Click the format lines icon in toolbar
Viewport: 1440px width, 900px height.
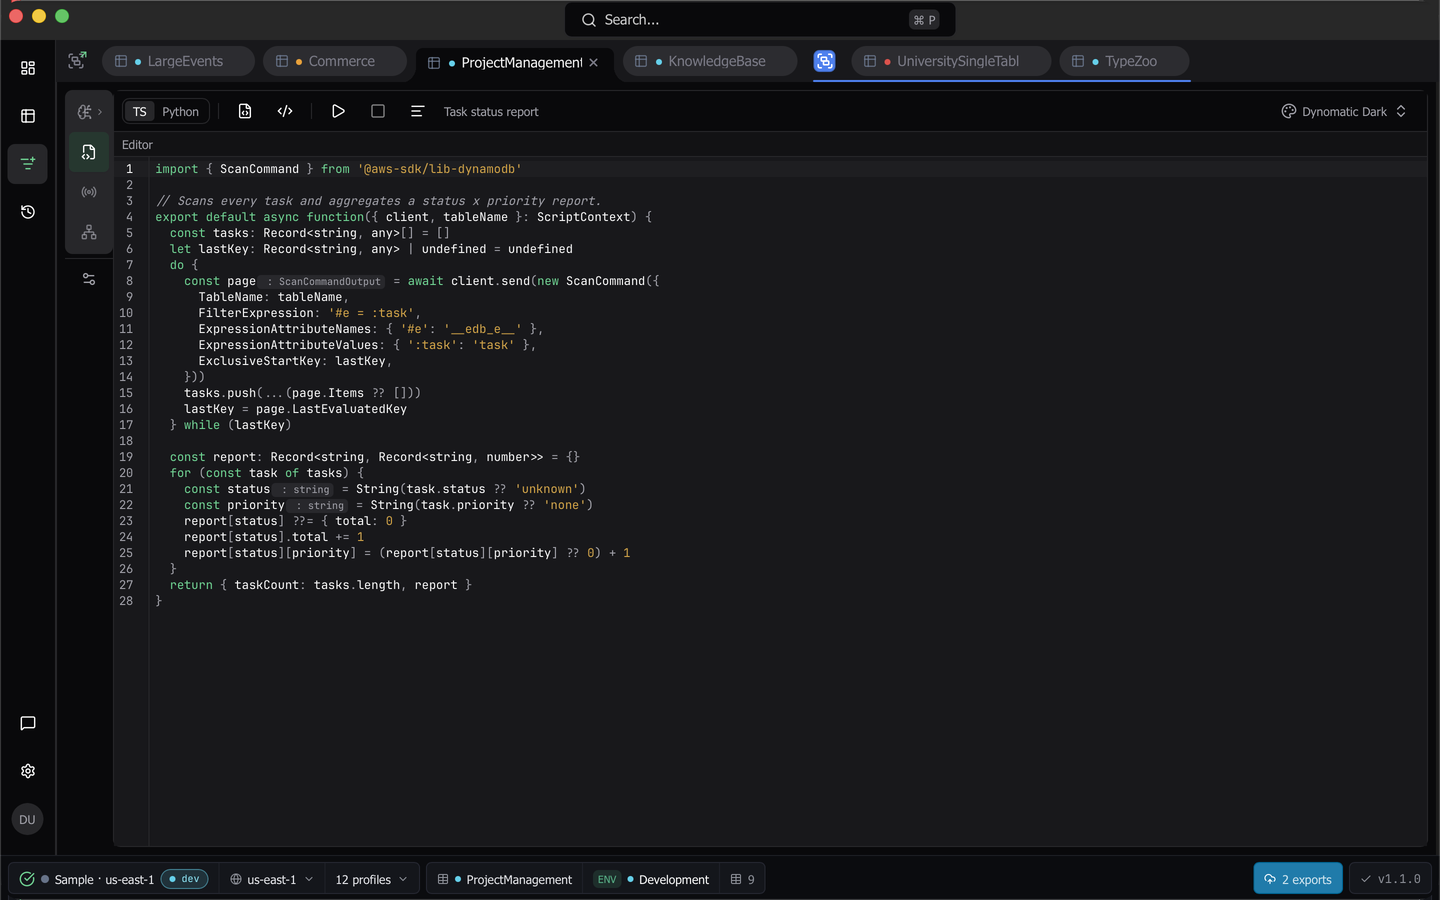point(417,111)
